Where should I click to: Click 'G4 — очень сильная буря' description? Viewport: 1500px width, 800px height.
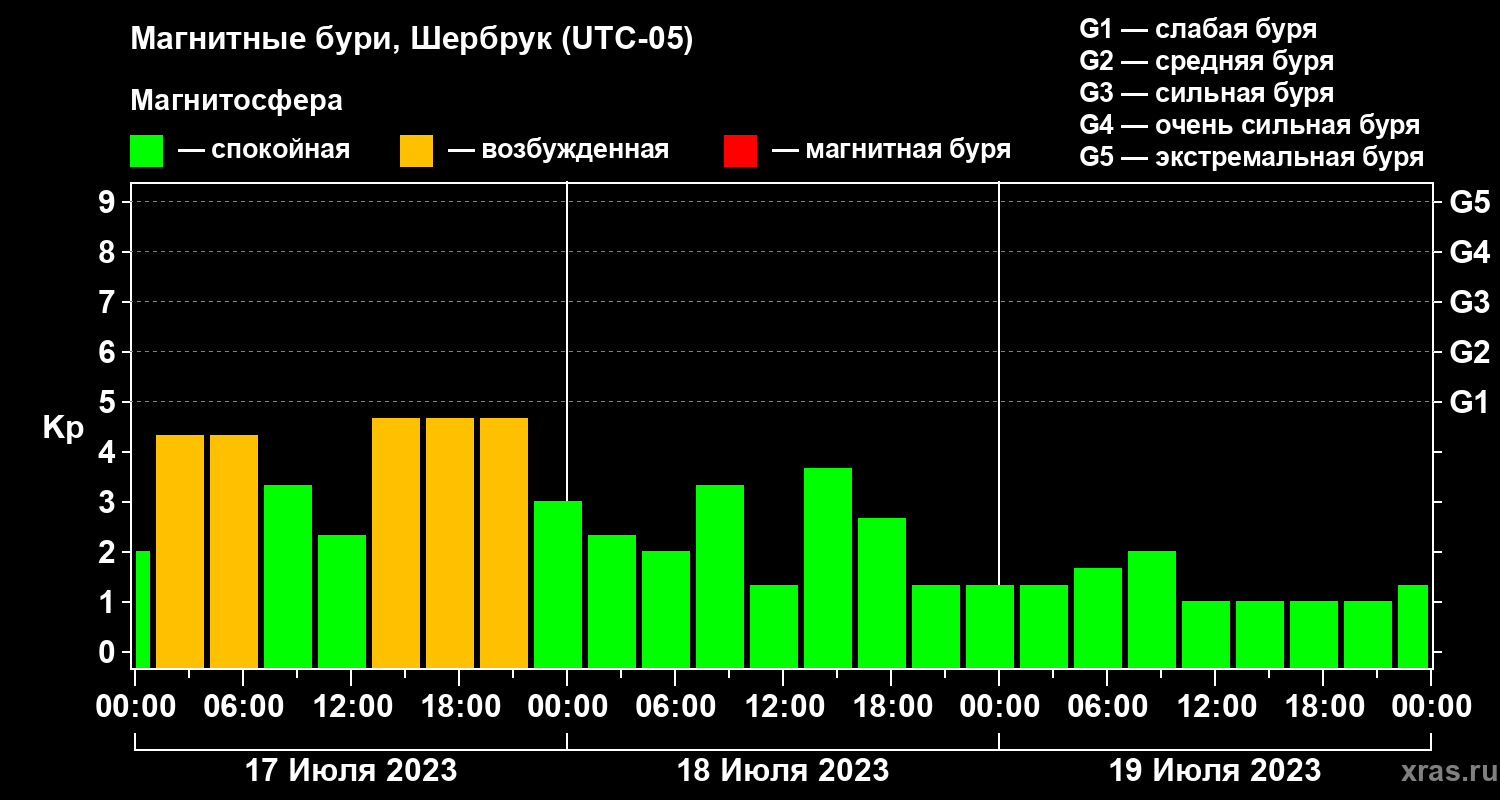click(1250, 125)
